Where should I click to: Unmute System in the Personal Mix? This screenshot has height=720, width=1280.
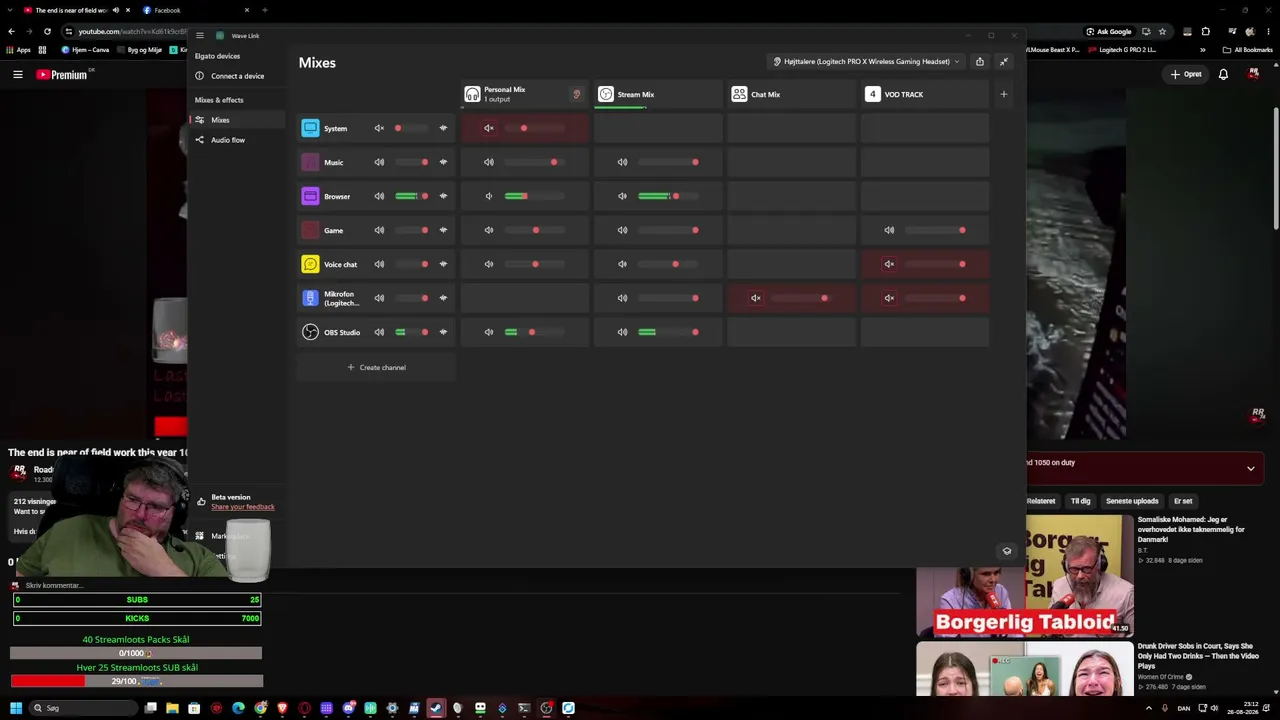(x=489, y=128)
